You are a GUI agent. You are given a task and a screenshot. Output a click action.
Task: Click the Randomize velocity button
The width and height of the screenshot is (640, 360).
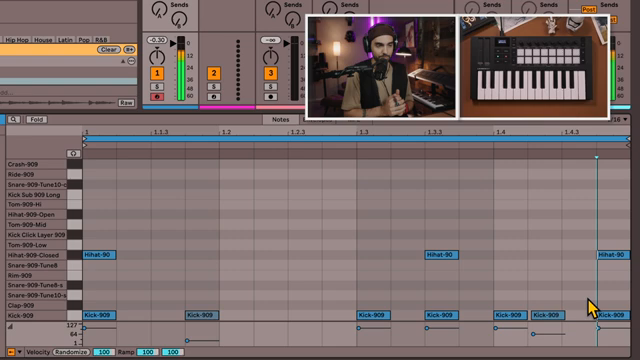[x=71, y=352]
